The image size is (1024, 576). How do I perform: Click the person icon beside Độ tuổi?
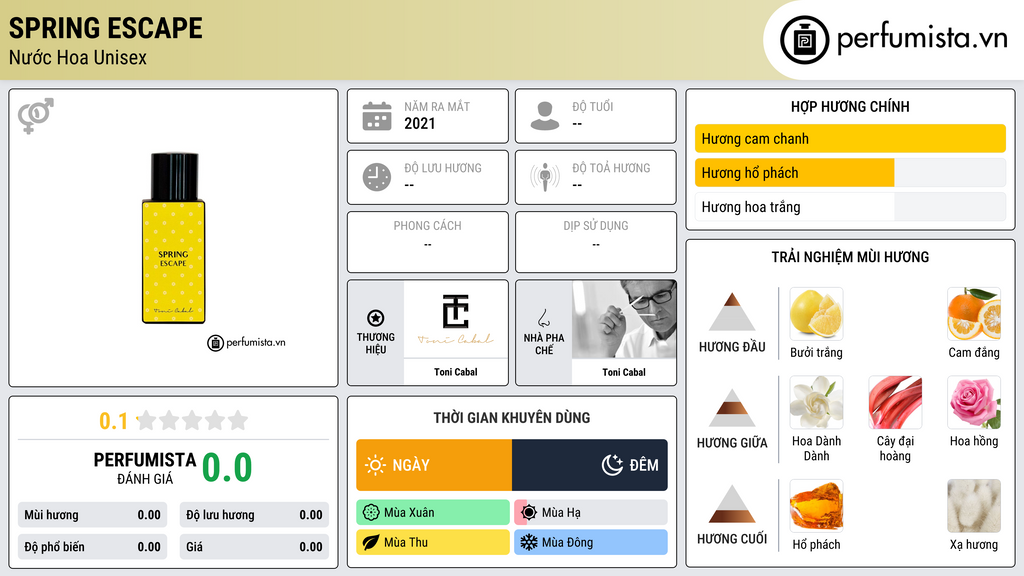click(545, 116)
